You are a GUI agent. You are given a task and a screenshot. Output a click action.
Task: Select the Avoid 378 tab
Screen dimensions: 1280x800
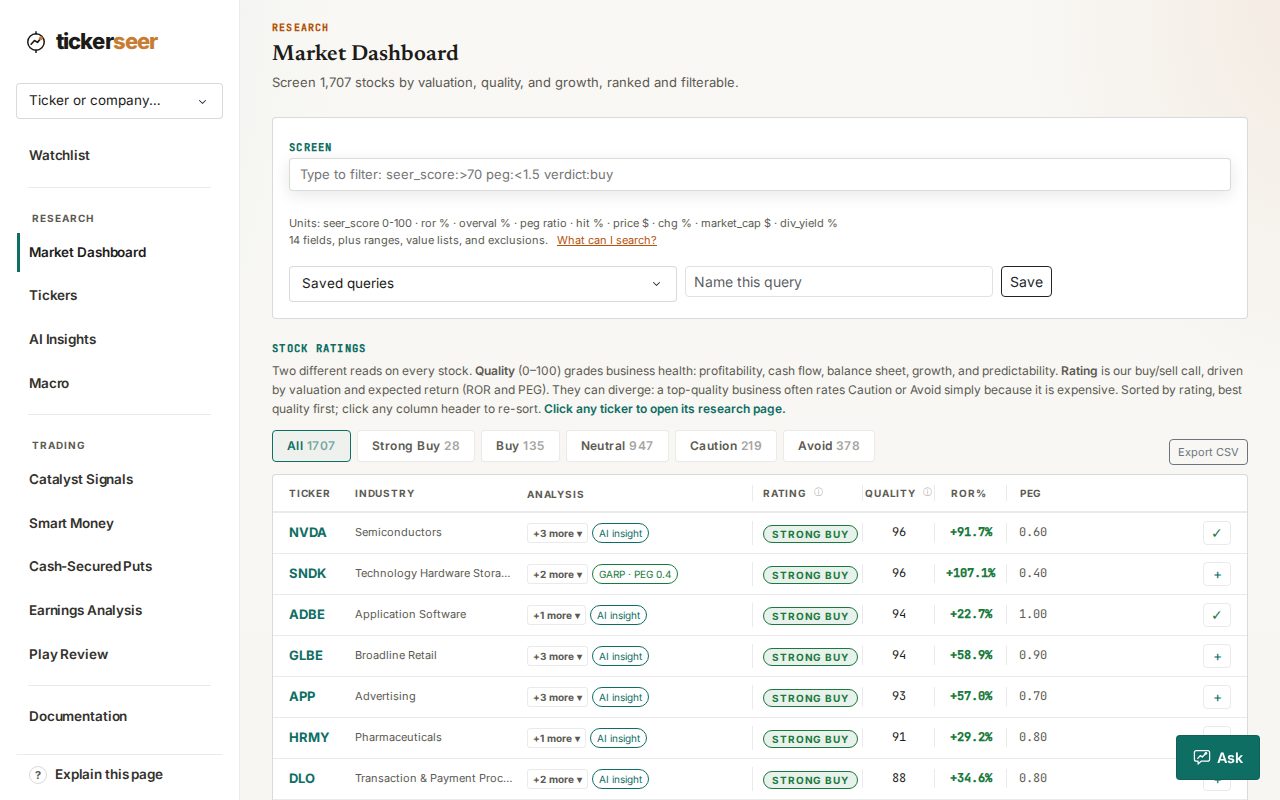click(x=828, y=446)
